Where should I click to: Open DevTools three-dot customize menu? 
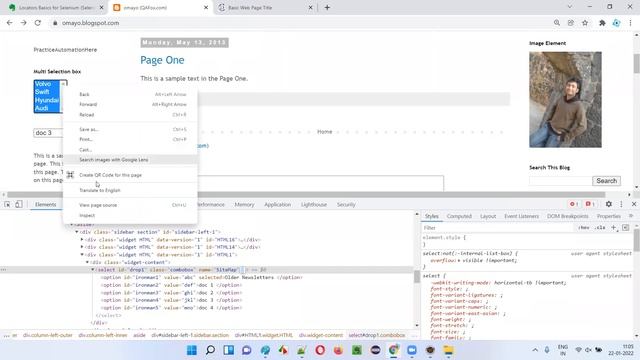click(621, 204)
